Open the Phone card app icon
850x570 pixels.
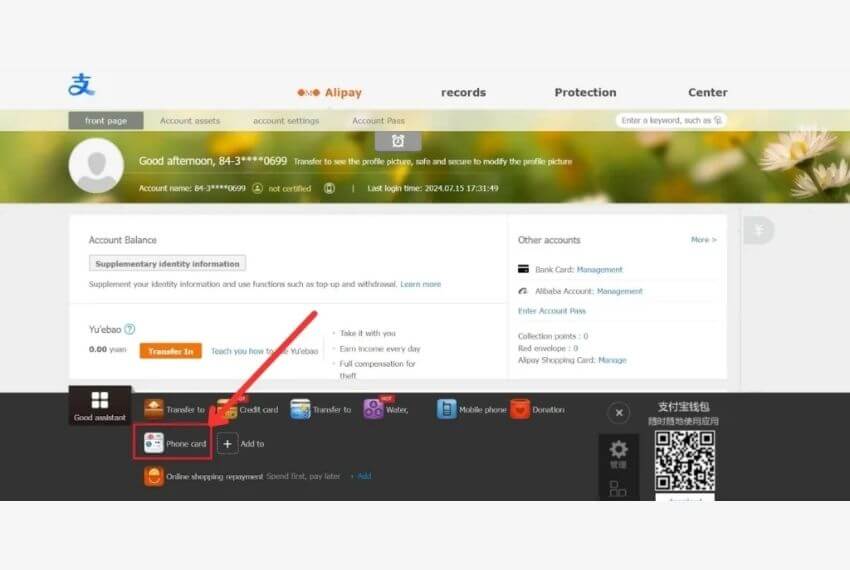click(154, 443)
